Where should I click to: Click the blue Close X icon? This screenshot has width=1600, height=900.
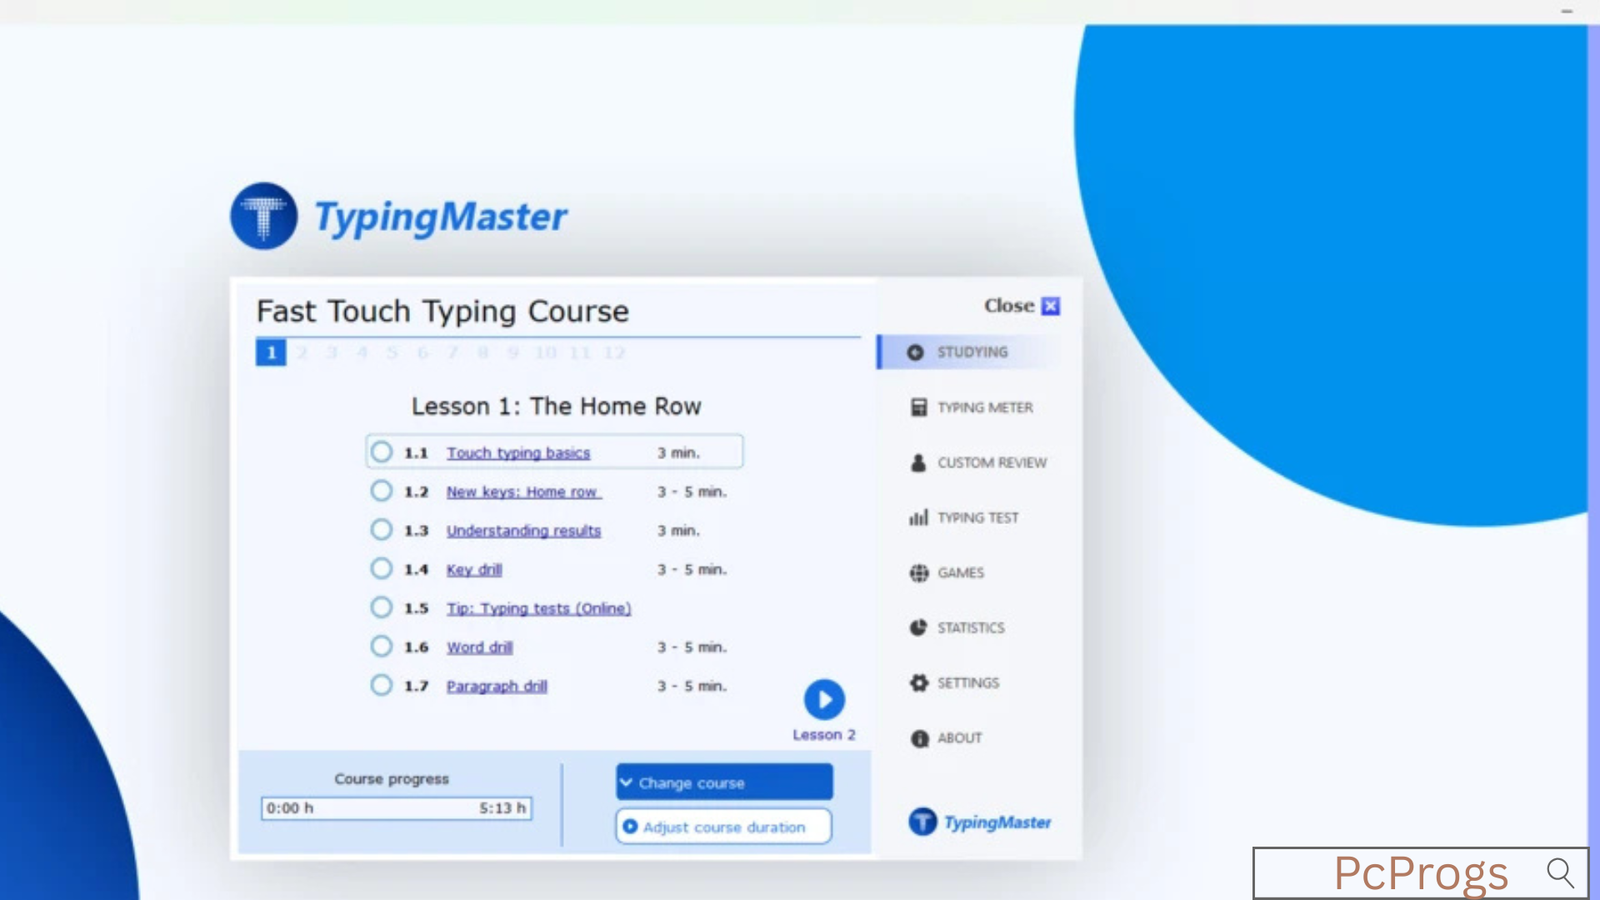coord(1050,306)
